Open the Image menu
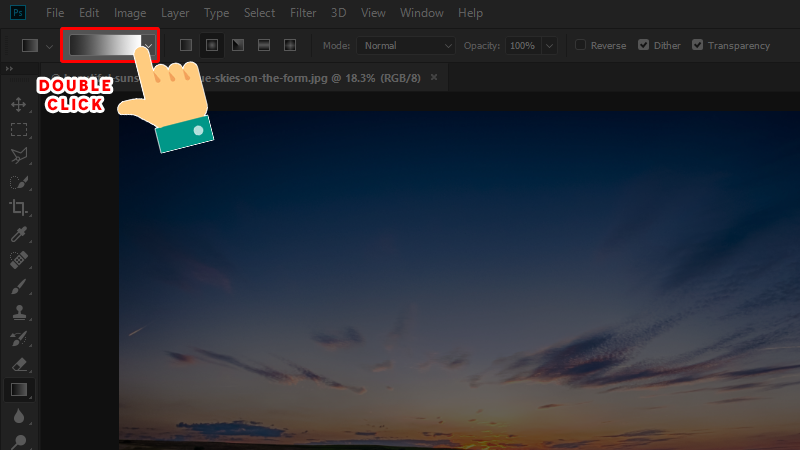The image size is (800, 450). (x=130, y=13)
